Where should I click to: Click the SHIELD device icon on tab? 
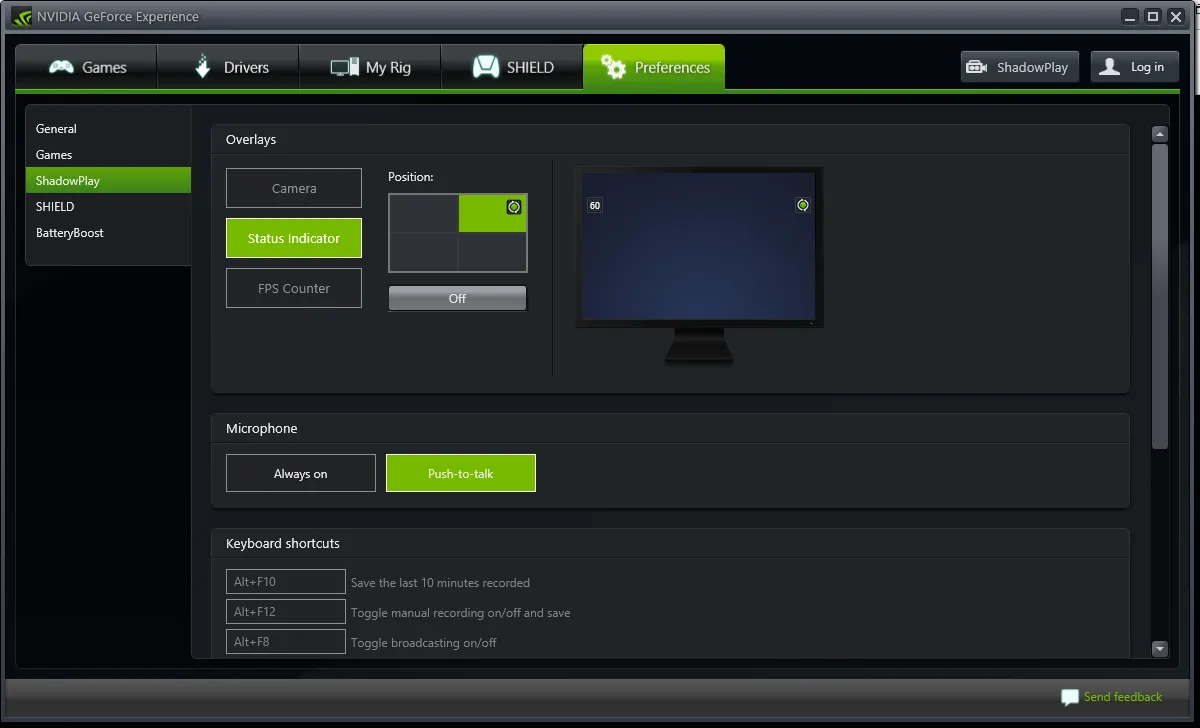tap(486, 67)
